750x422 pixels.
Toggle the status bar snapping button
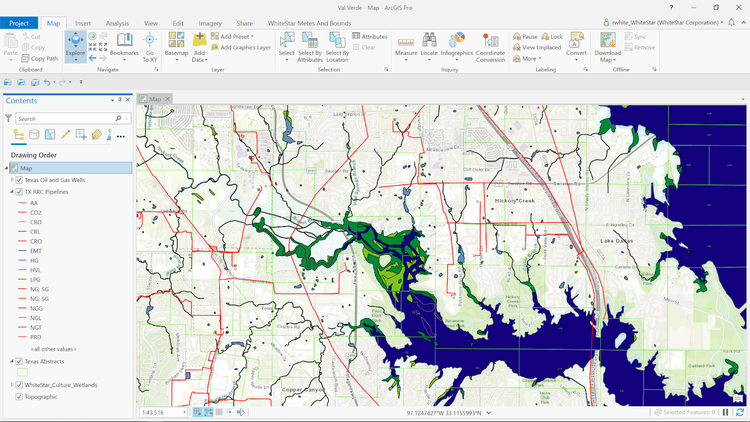(x=198, y=412)
